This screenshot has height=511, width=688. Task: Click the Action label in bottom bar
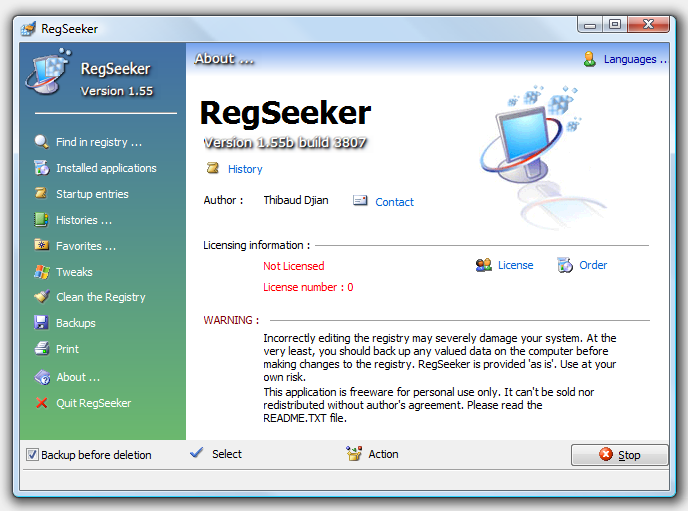[x=383, y=454]
